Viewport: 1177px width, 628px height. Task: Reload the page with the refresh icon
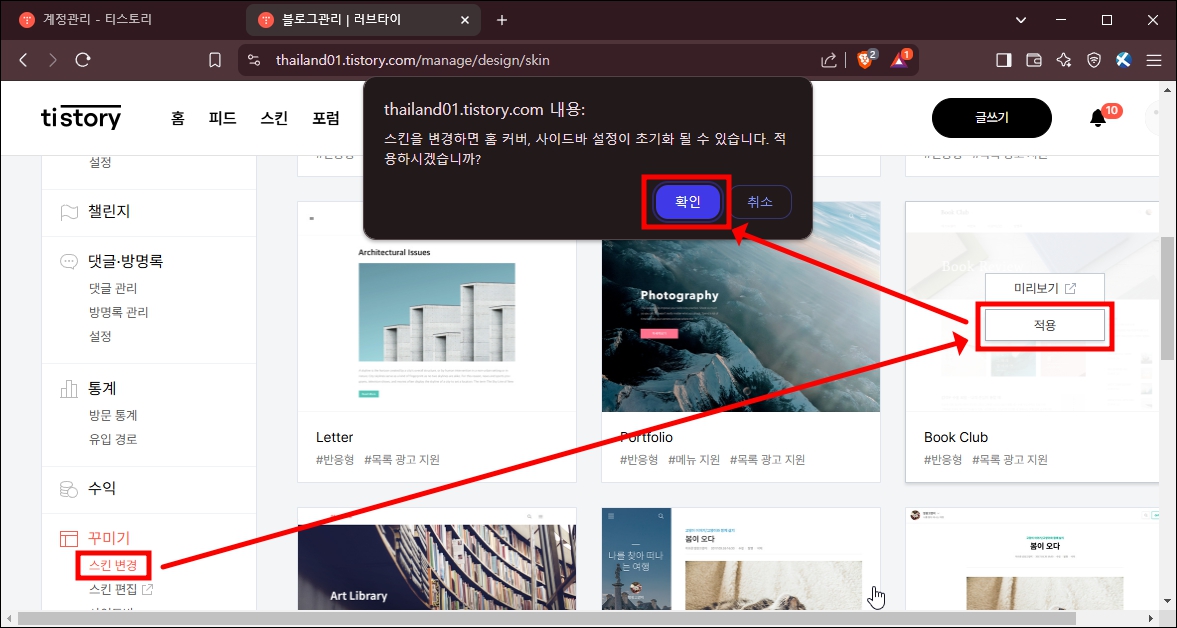83,59
